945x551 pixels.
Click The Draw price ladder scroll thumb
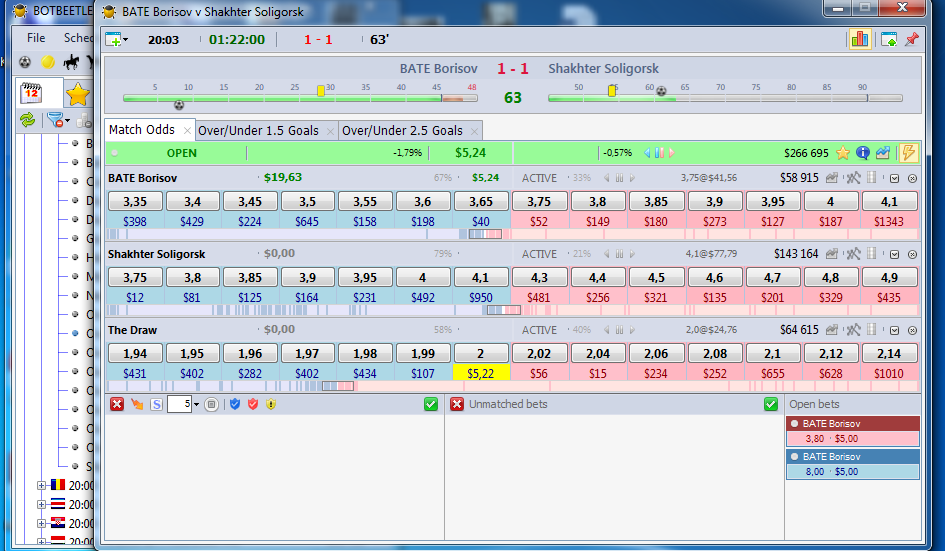(x=338, y=386)
